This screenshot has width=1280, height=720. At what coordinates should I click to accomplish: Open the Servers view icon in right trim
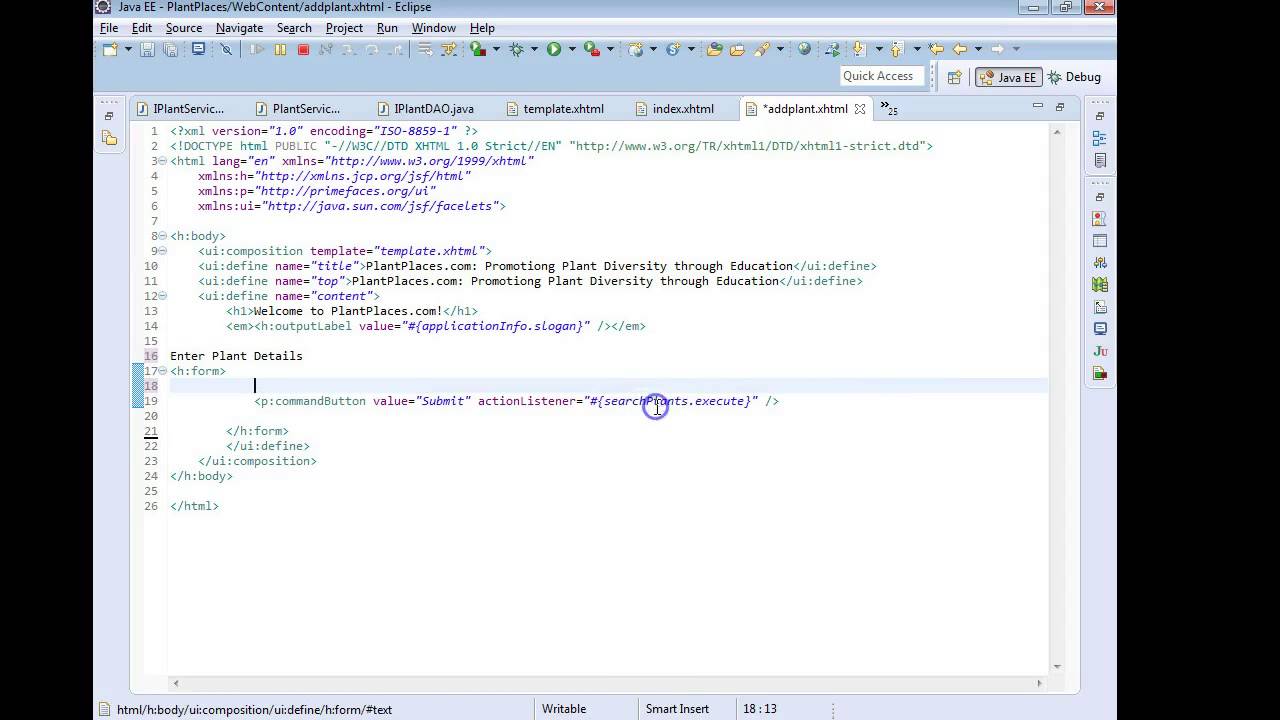tap(1100, 263)
